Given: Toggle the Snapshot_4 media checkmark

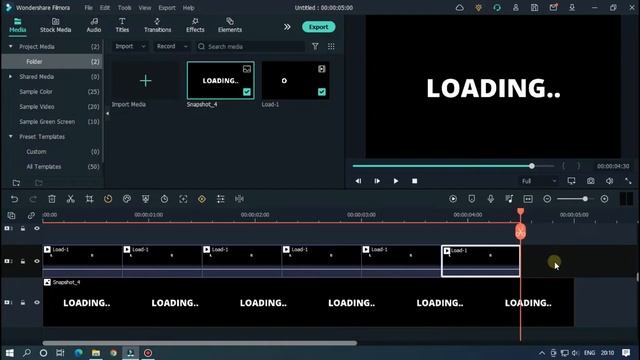Looking at the screenshot, I should pos(247,92).
